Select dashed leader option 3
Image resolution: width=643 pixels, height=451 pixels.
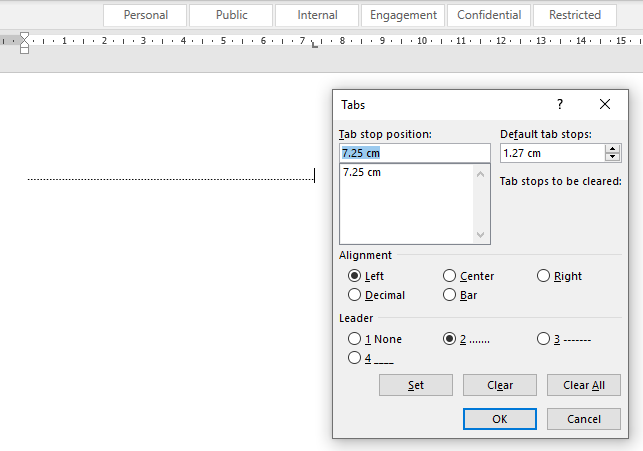pos(544,339)
